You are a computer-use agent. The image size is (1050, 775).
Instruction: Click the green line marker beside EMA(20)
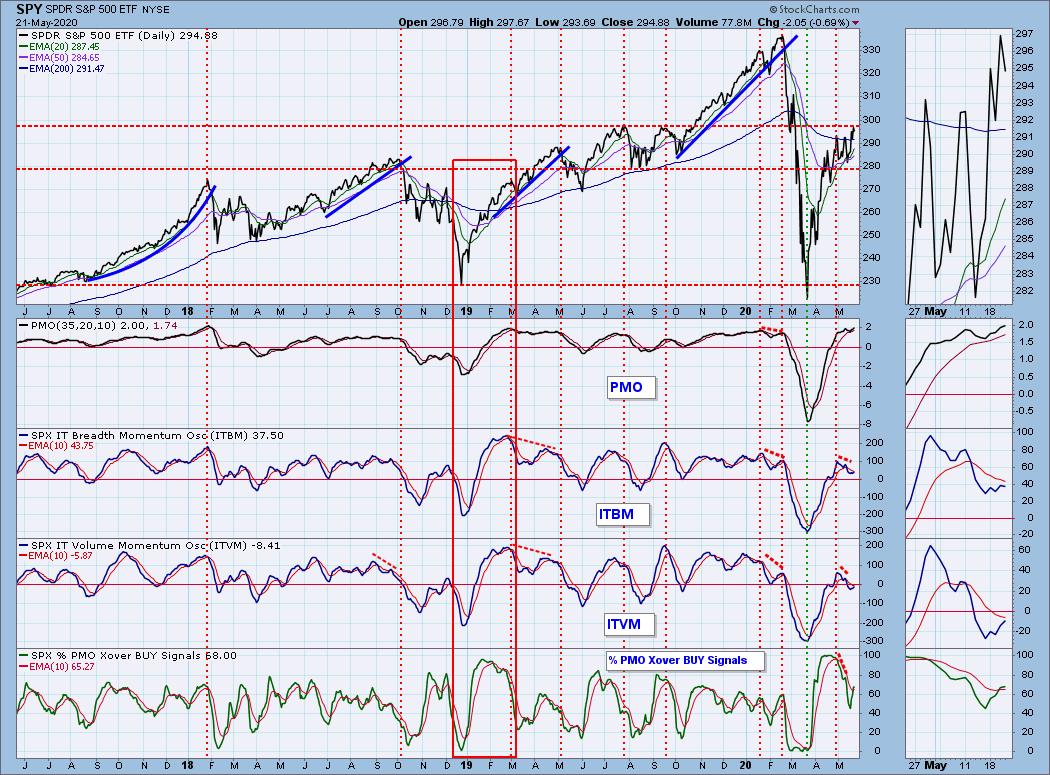(x=23, y=47)
